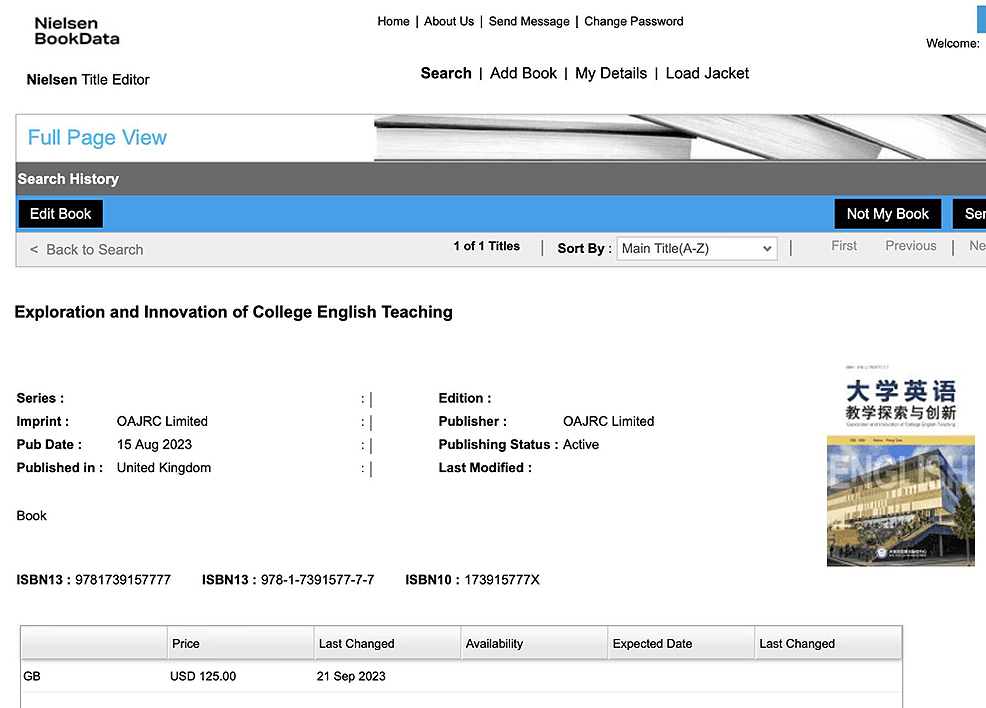Click the Published in United Kingdom value

[163, 468]
